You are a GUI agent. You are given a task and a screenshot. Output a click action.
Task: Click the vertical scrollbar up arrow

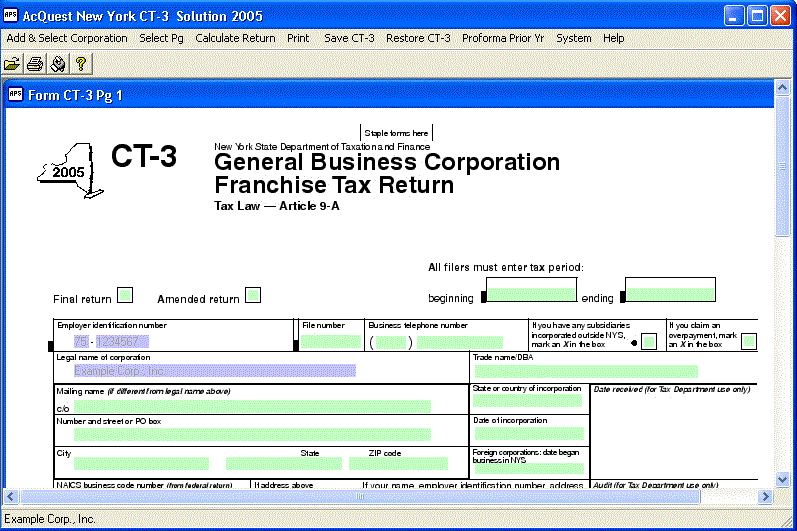click(782, 87)
